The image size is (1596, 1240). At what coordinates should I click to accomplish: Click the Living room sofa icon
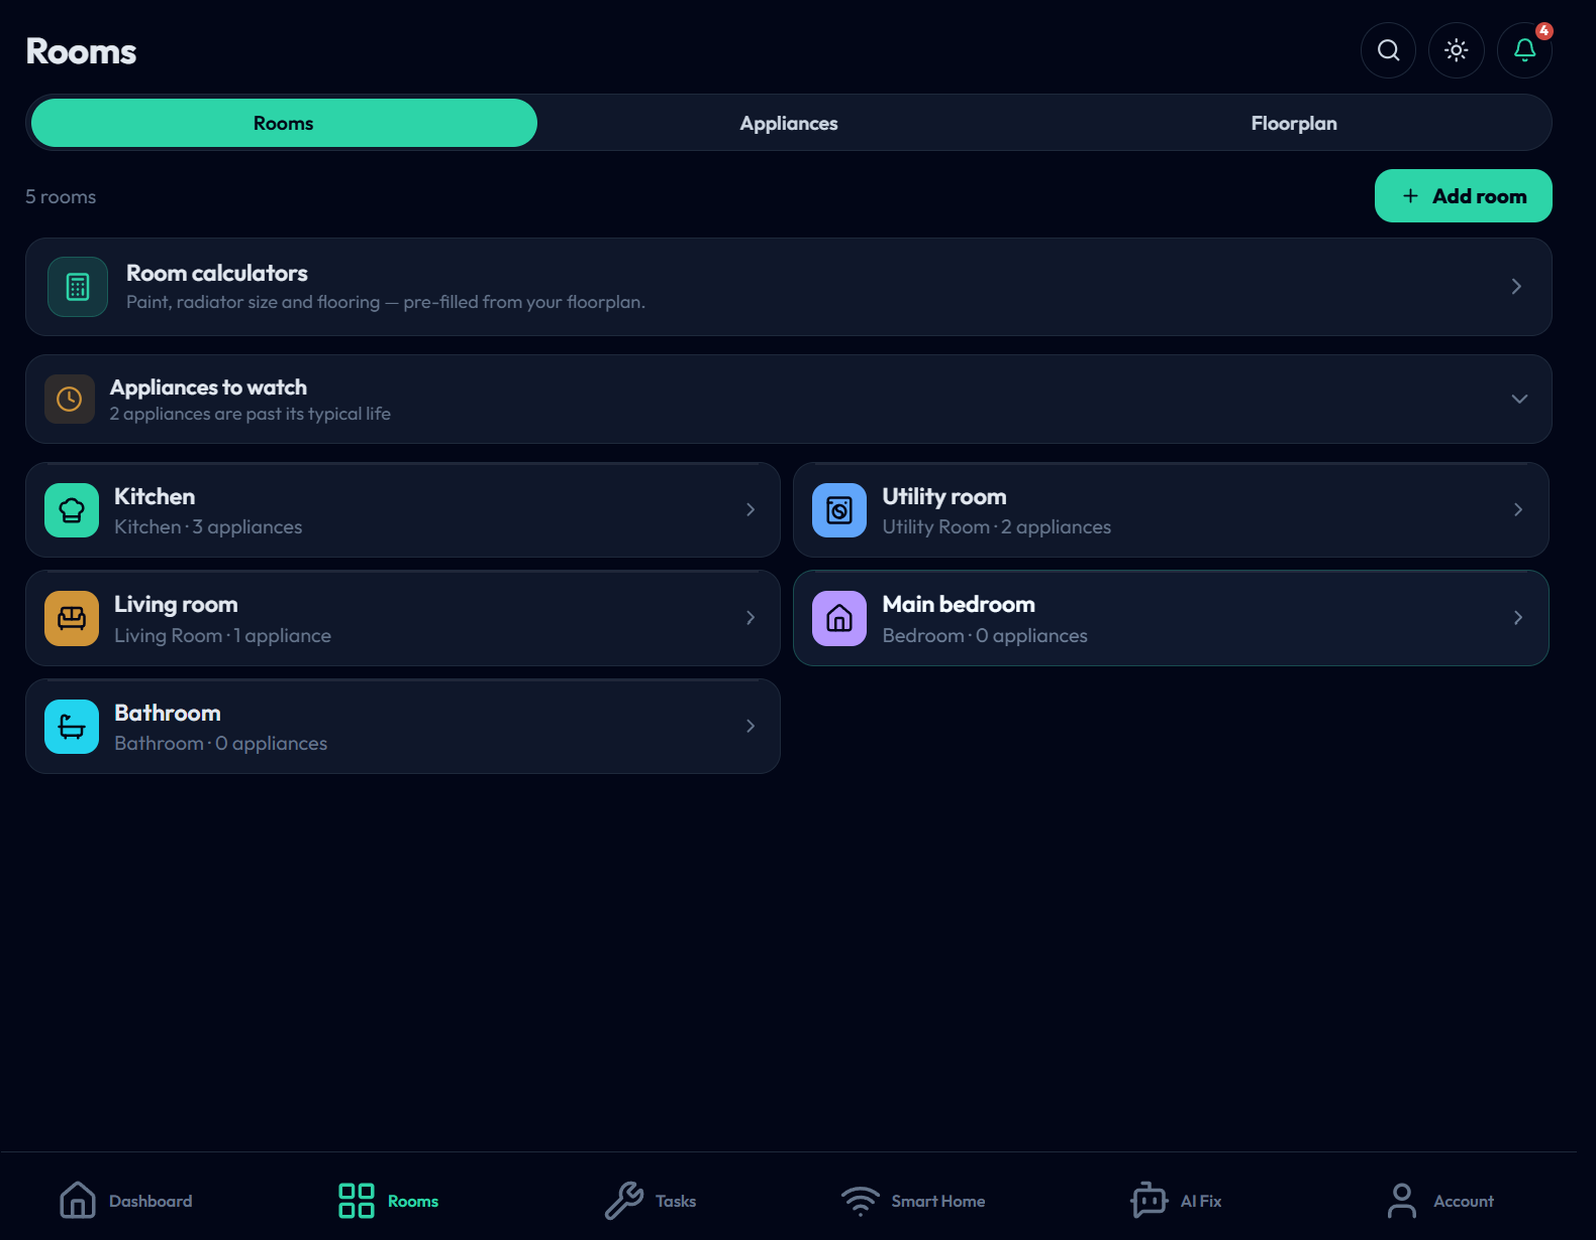point(72,618)
